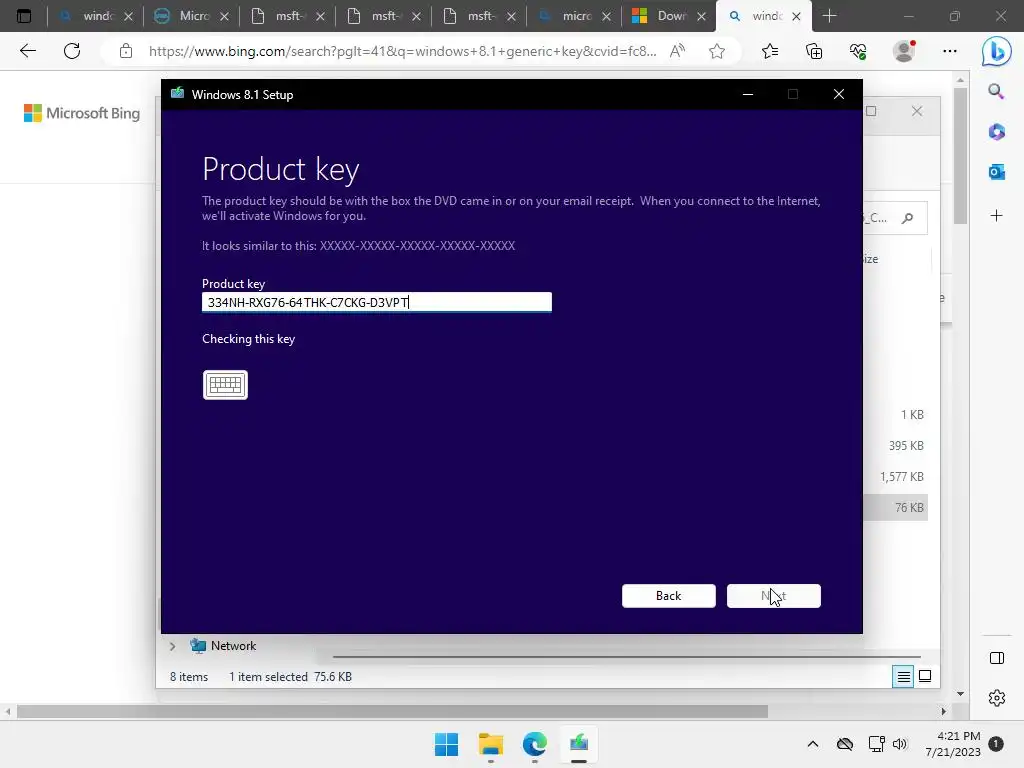This screenshot has height=768, width=1024.
Task: Add this page to favorites star
Action: pyautogui.click(x=717, y=51)
